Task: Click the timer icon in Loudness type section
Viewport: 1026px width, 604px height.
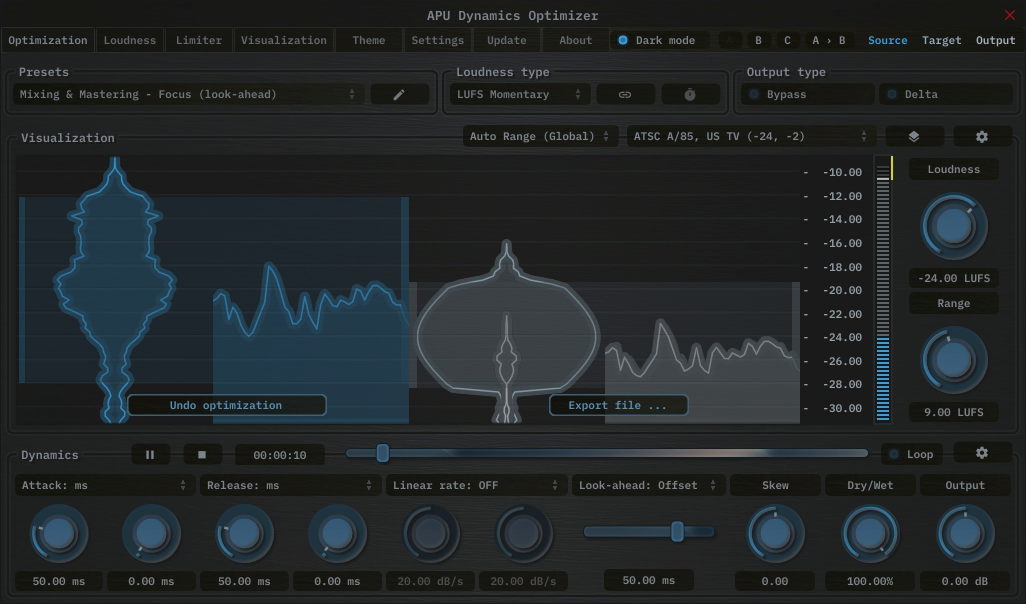Action: point(689,93)
